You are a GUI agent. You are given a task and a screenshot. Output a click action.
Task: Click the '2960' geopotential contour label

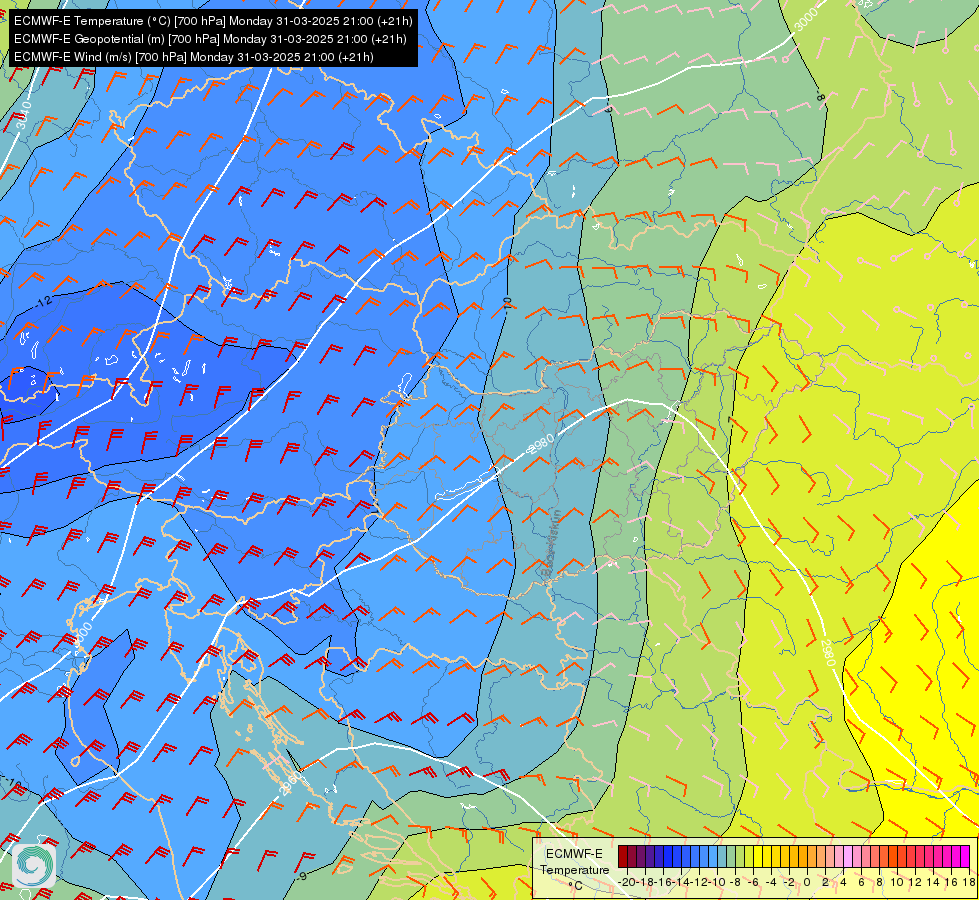290,783
